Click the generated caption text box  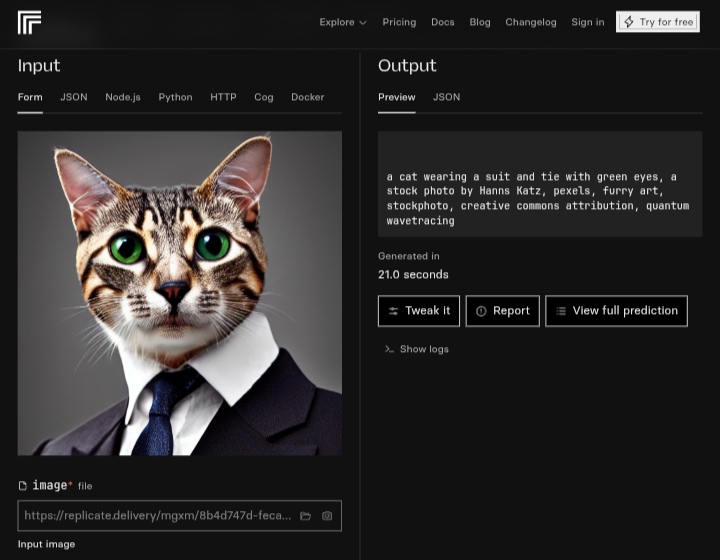(540, 184)
